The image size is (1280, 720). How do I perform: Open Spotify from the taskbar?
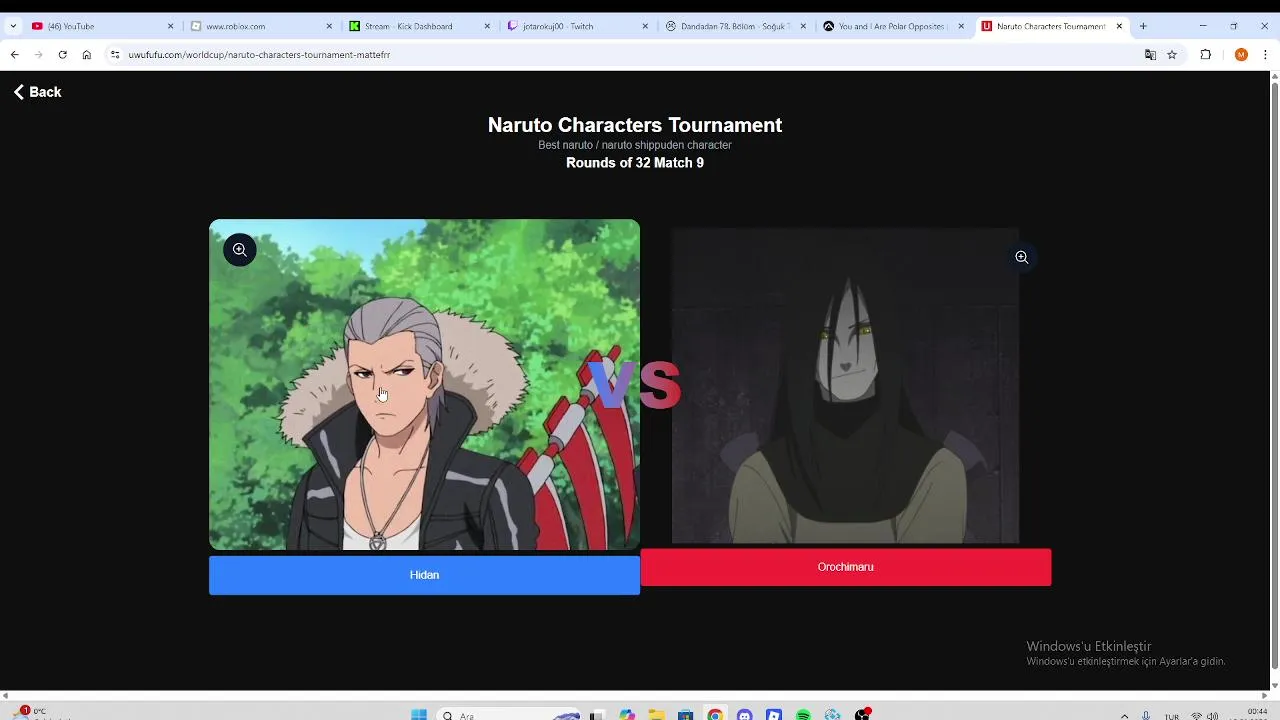(x=803, y=714)
